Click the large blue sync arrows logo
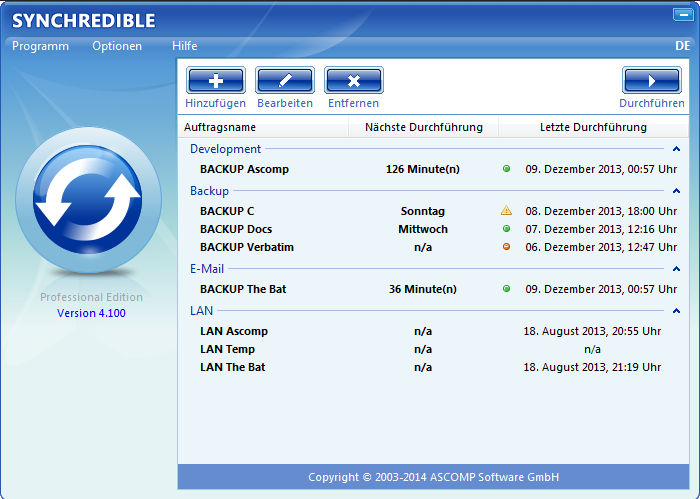The height and width of the screenshot is (499, 700). pyautogui.click(x=88, y=200)
